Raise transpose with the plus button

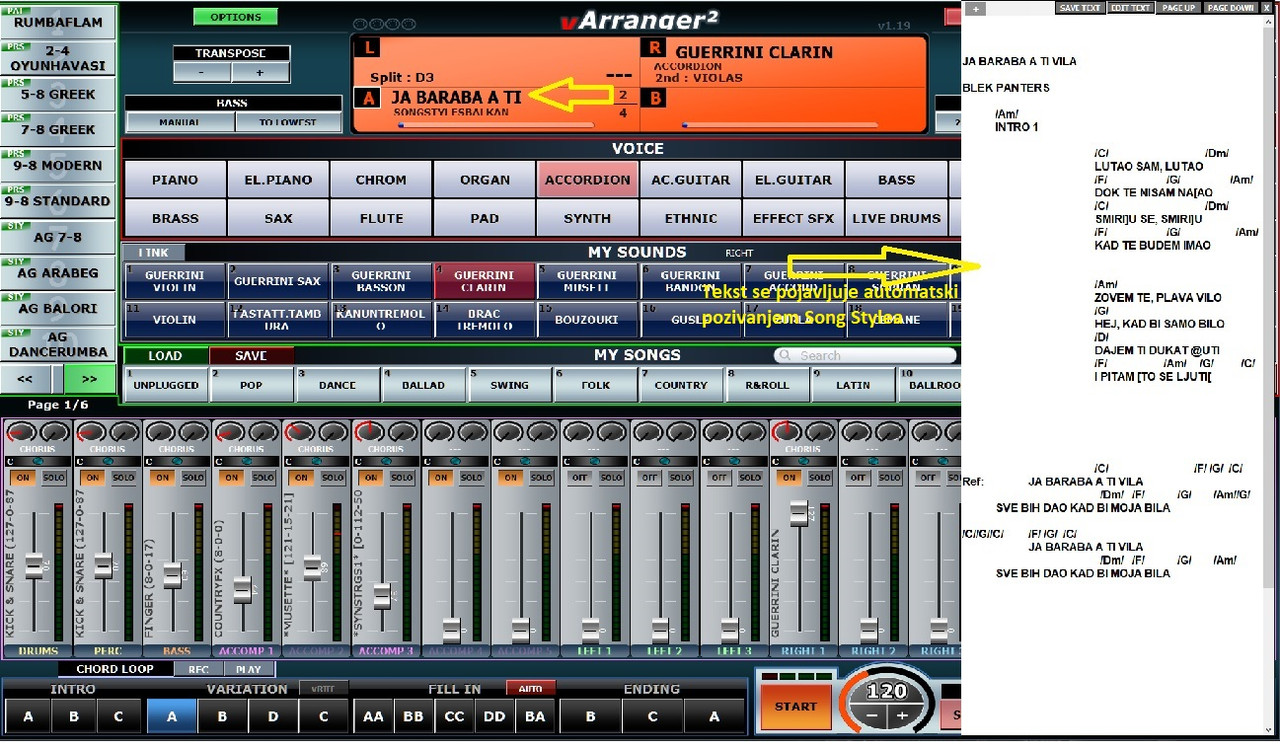260,72
